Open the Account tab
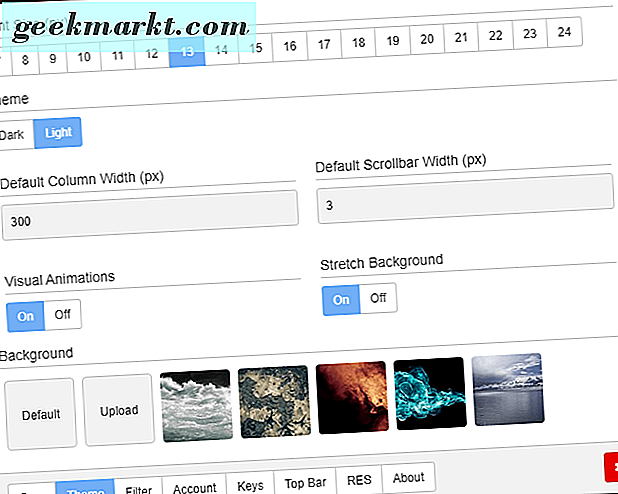Screen dimensions: 618x494 195,487
